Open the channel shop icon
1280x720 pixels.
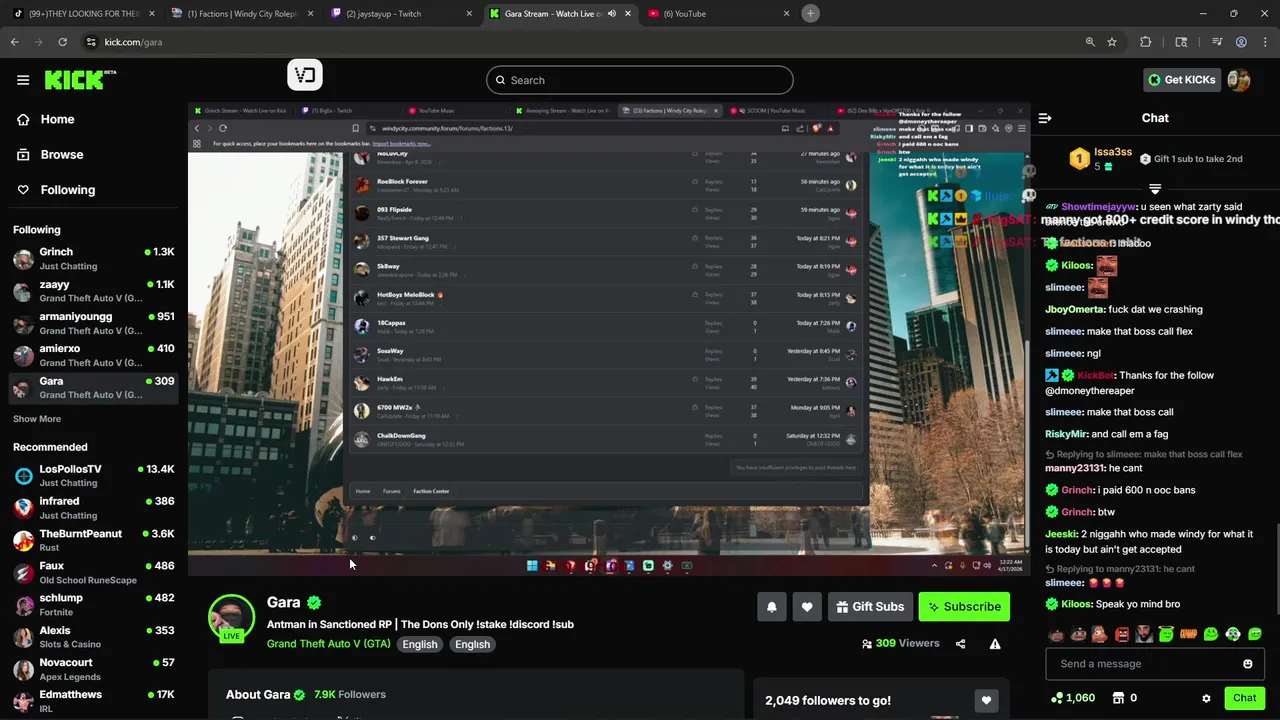coord(1118,698)
